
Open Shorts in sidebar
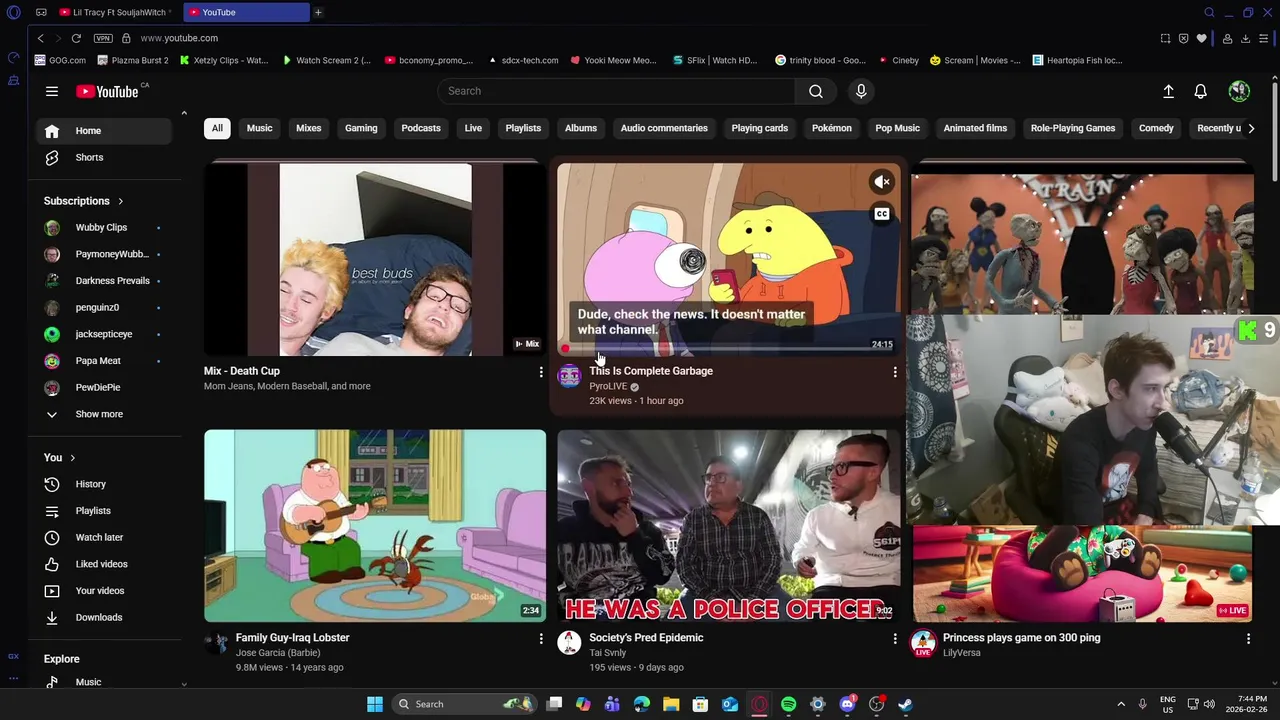105,157
